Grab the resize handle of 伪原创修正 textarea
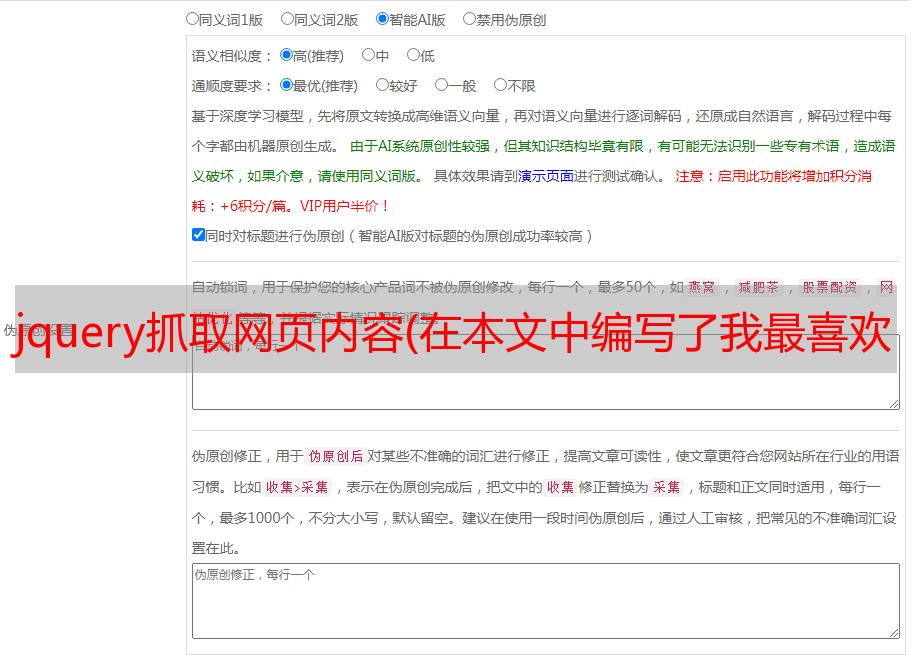Viewport: 911px width, 658px height. tap(895, 634)
